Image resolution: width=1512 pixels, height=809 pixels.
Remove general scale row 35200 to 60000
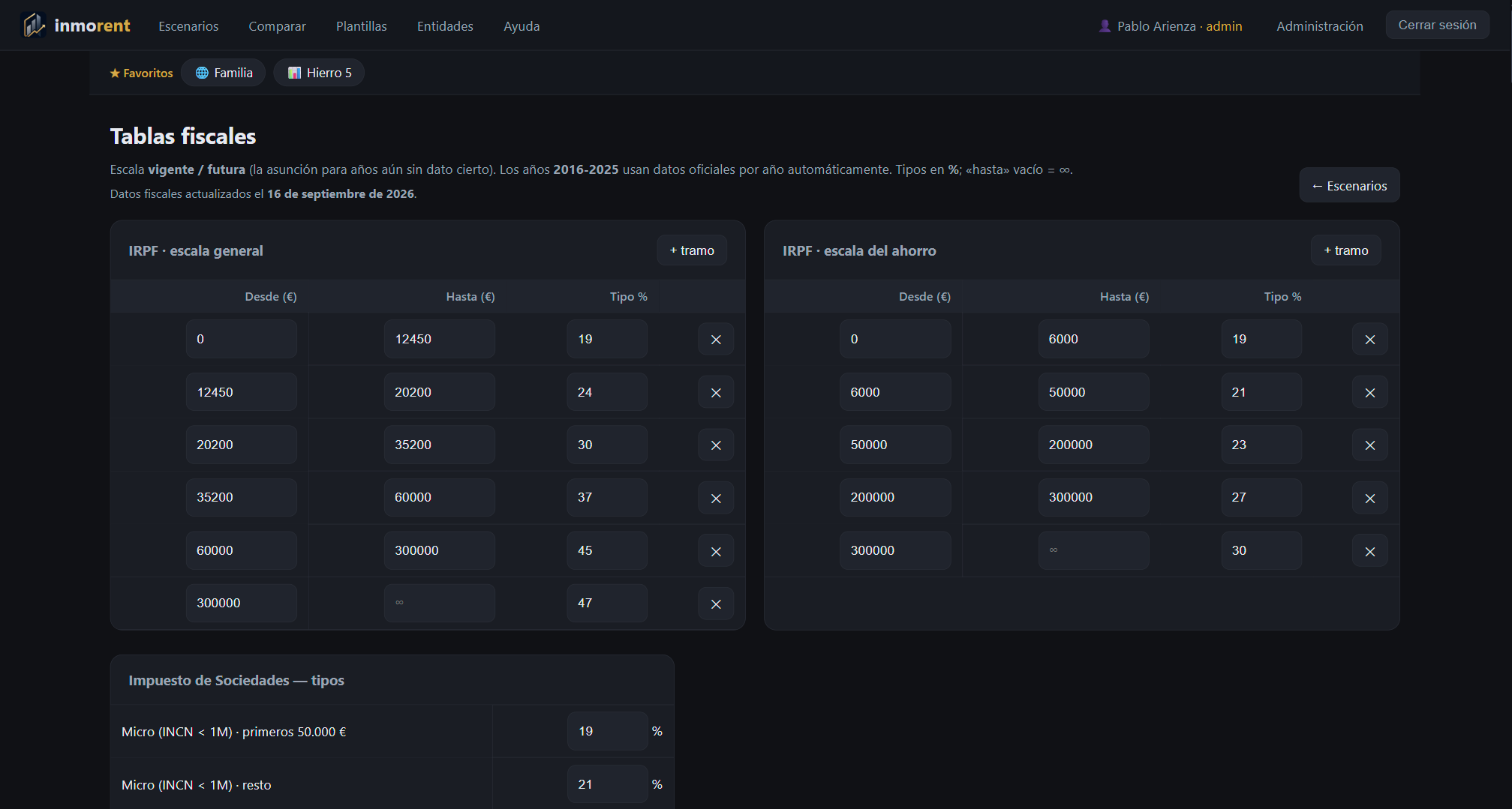pyautogui.click(x=716, y=498)
